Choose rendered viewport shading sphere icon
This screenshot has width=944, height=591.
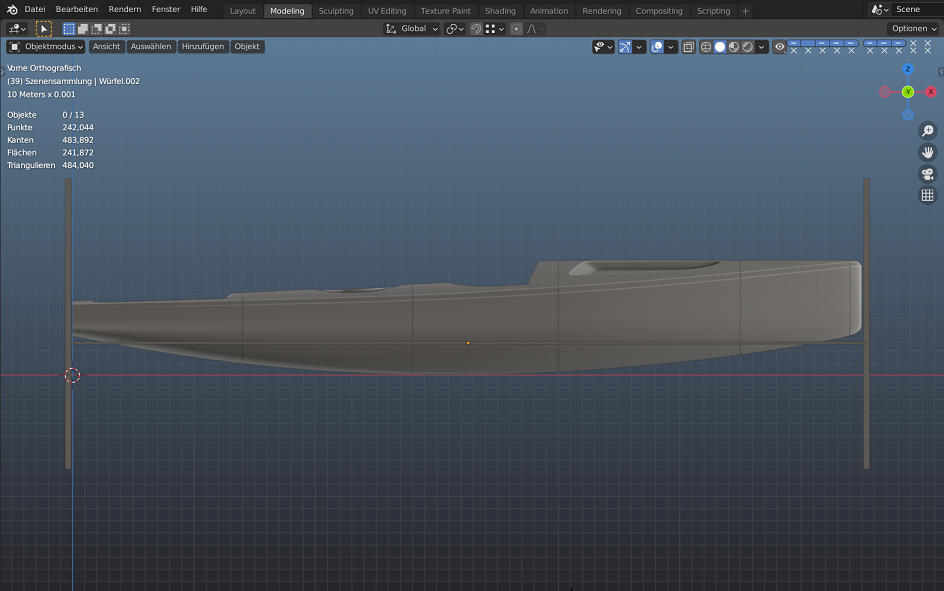[747, 47]
